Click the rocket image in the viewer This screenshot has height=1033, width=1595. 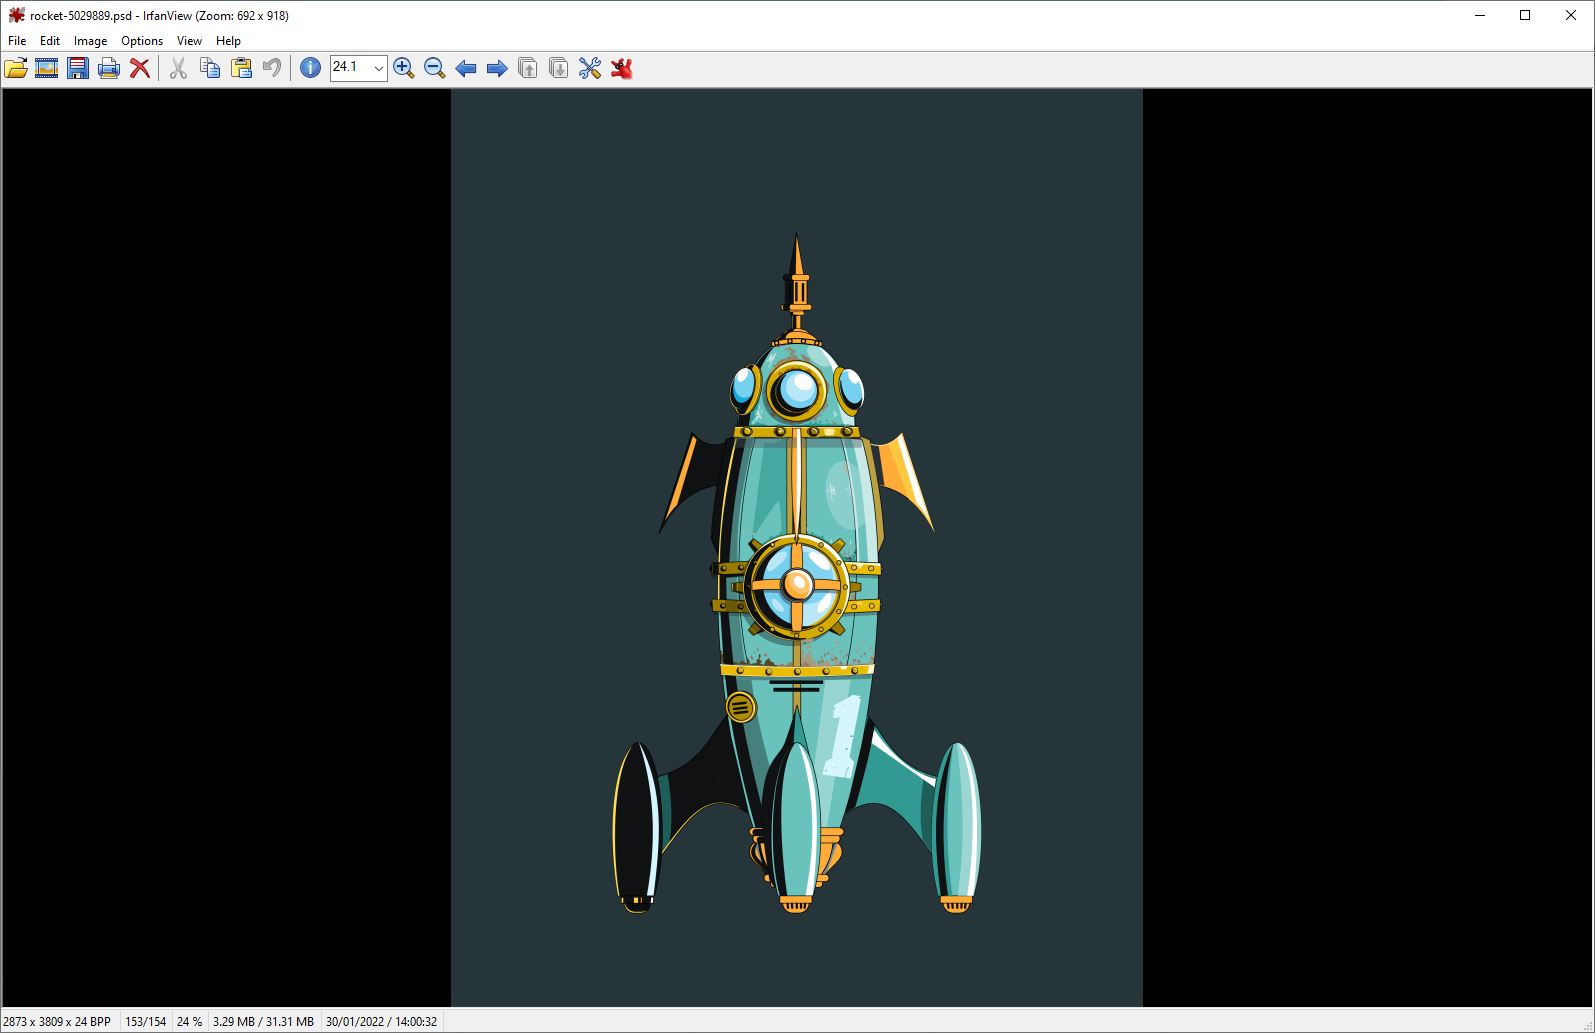pos(797,580)
